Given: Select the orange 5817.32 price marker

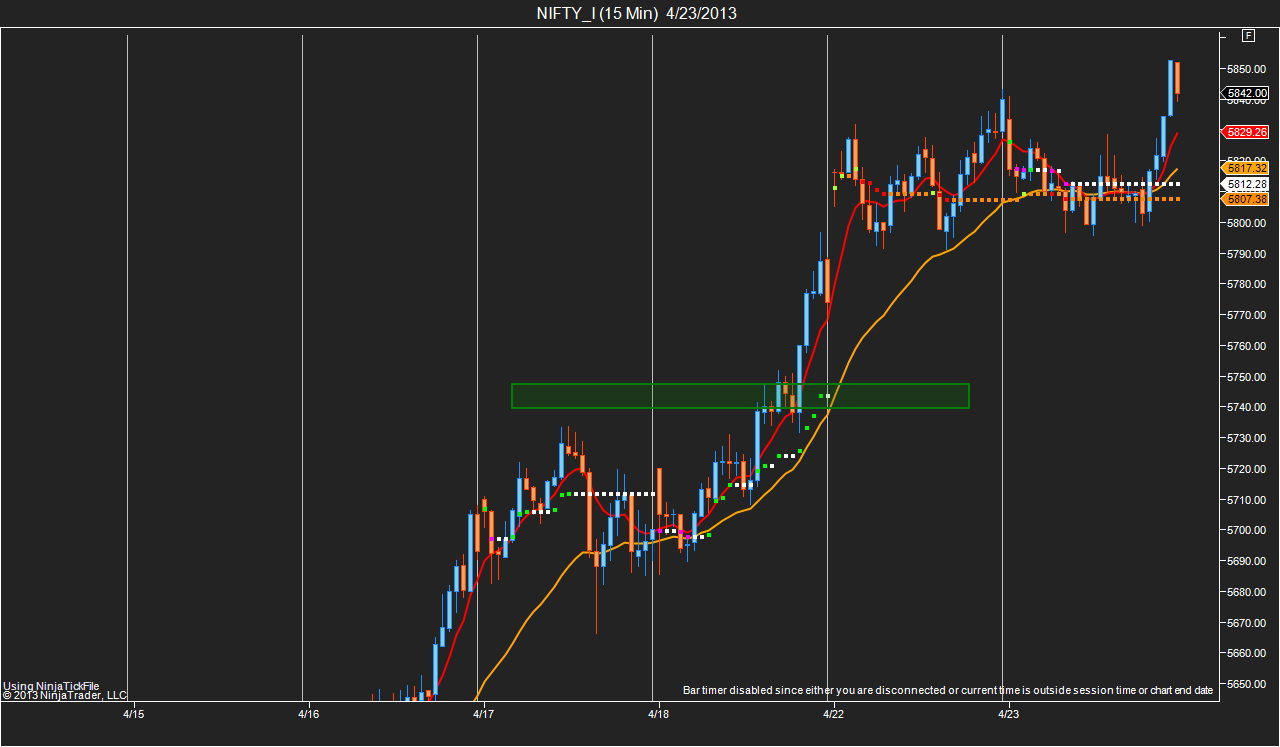Looking at the screenshot, I should point(1248,168).
